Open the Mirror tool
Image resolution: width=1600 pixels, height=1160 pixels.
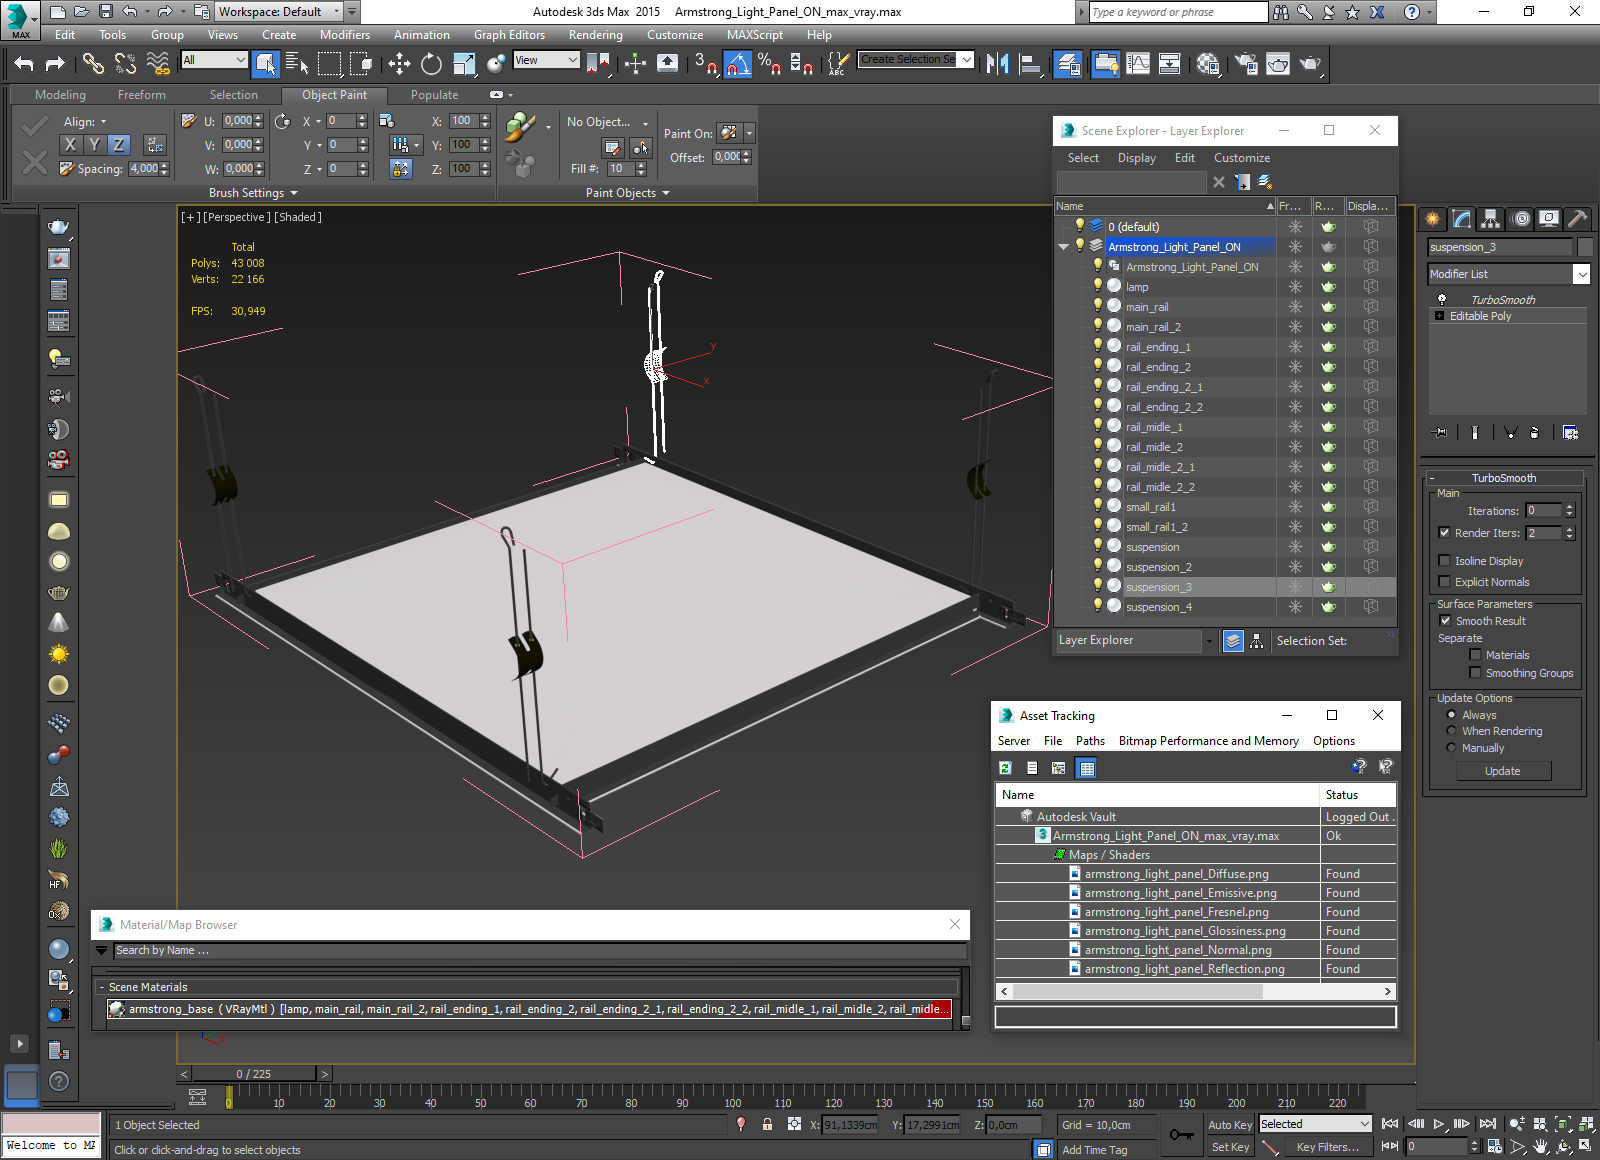click(x=997, y=64)
